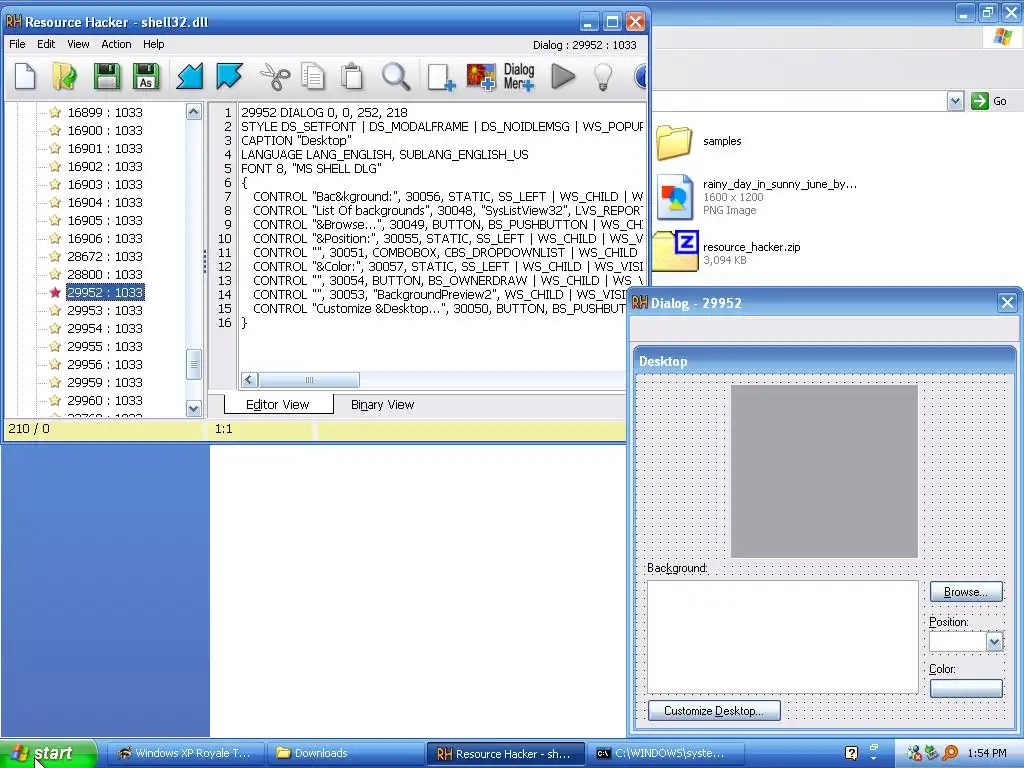Copy using the documents icon
Screen dimensions: 1024x768
point(313,76)
